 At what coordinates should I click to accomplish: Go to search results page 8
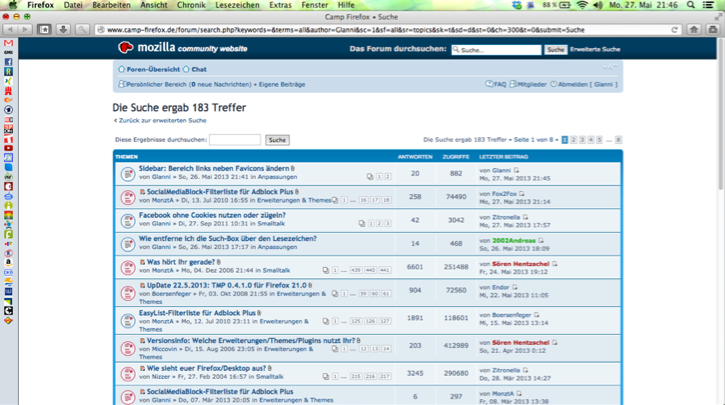[618, 140]
